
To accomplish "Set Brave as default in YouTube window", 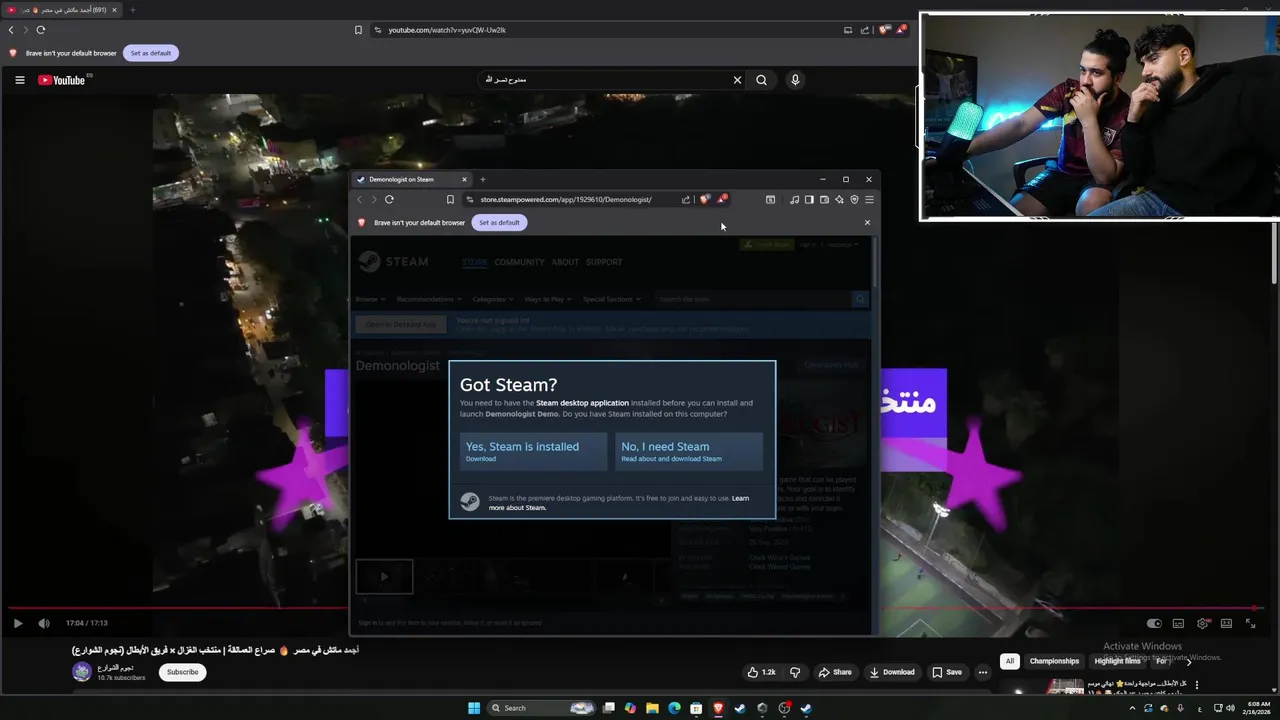I will tap(150, 53).
